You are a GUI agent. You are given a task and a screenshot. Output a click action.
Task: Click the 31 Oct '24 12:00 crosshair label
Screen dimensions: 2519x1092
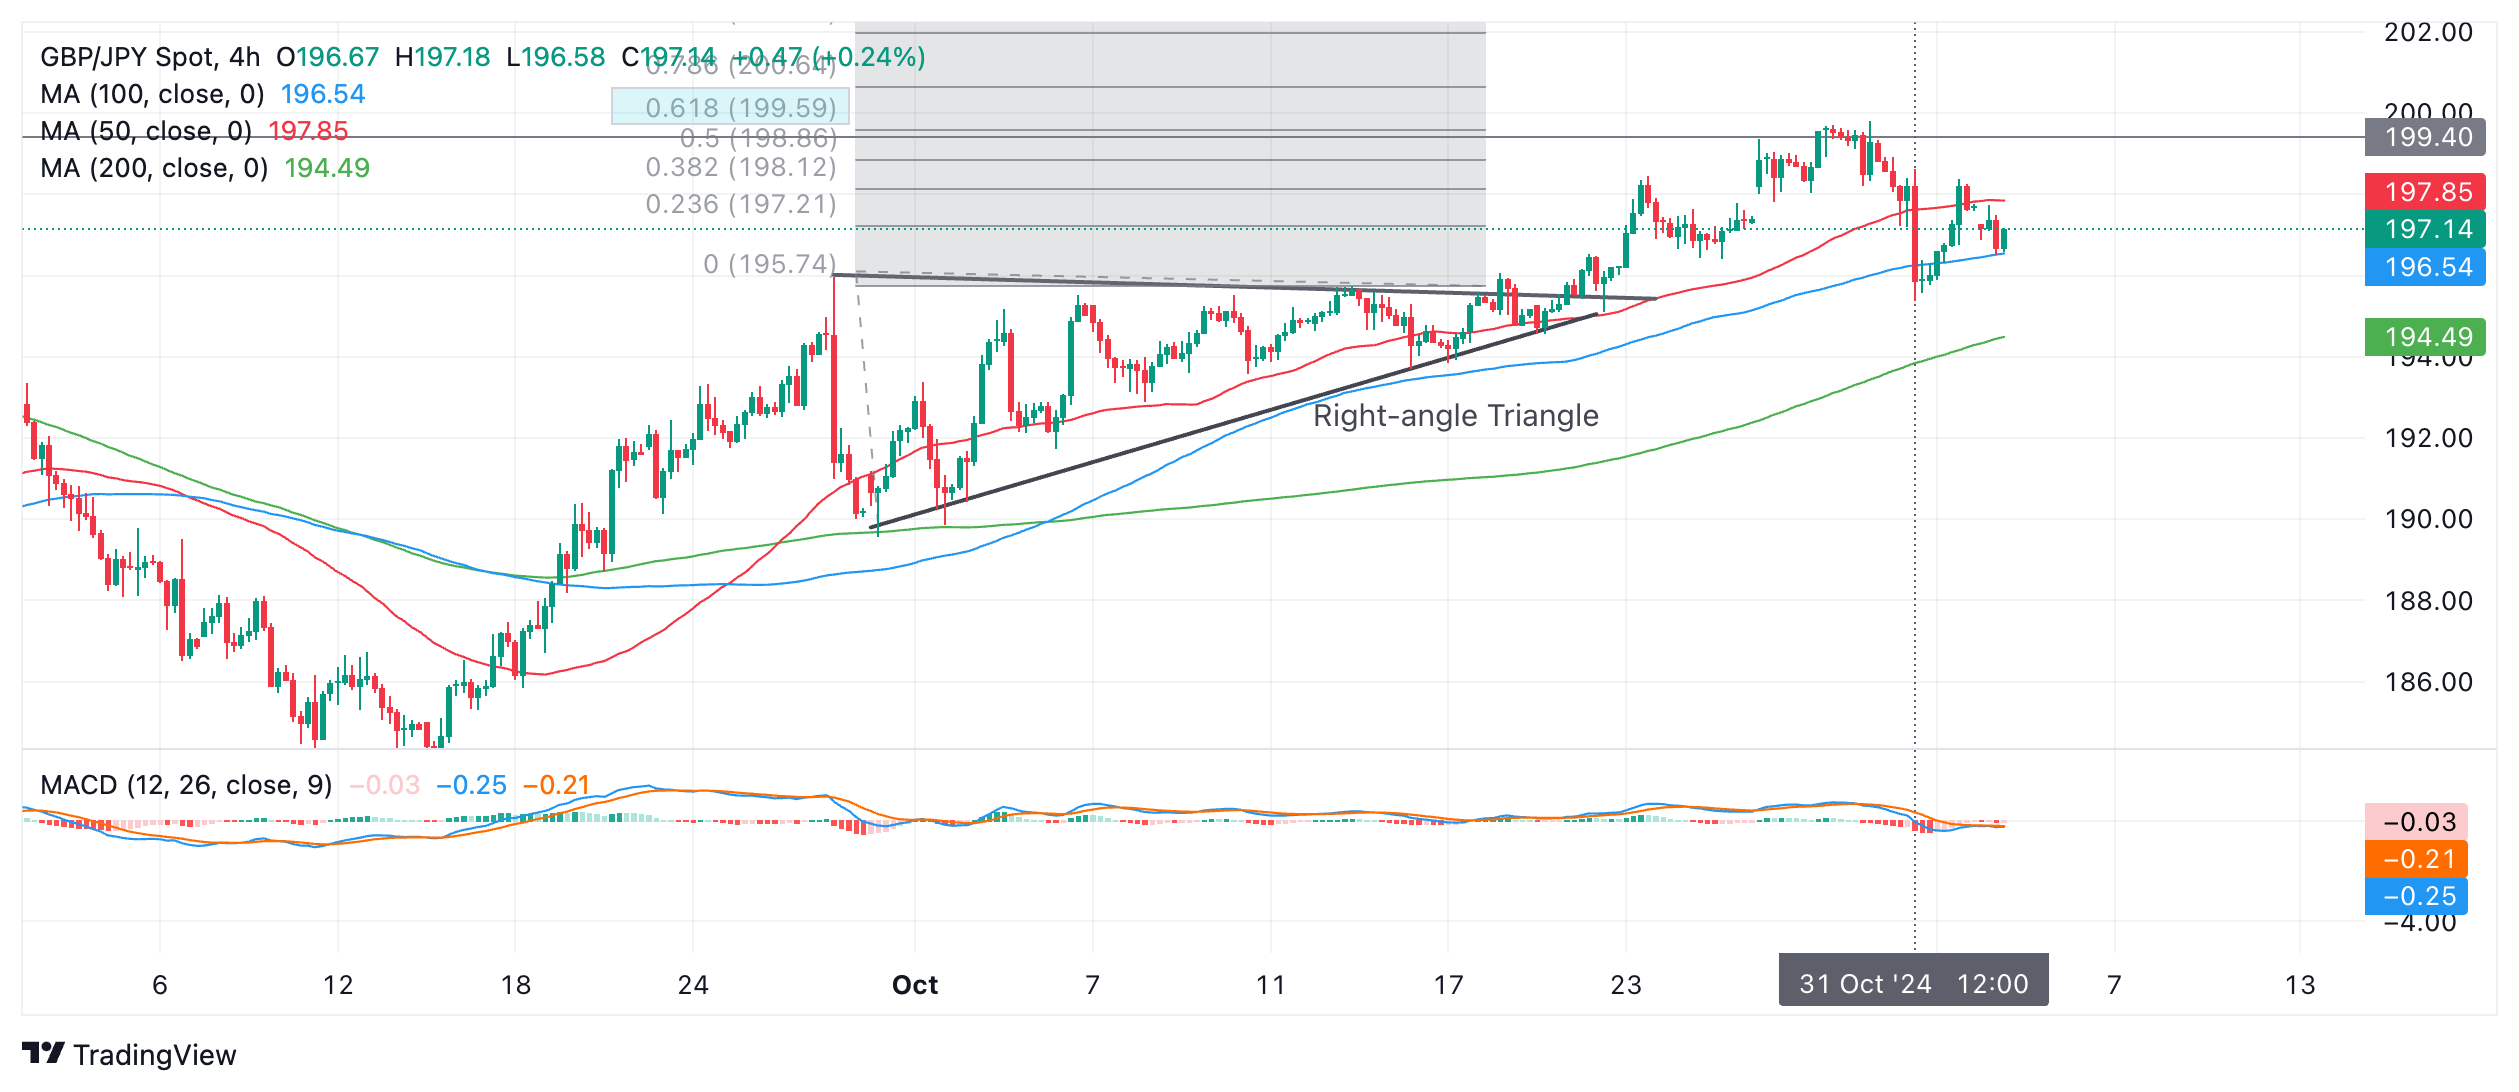pyautogui.click(x=1913, y=983)
